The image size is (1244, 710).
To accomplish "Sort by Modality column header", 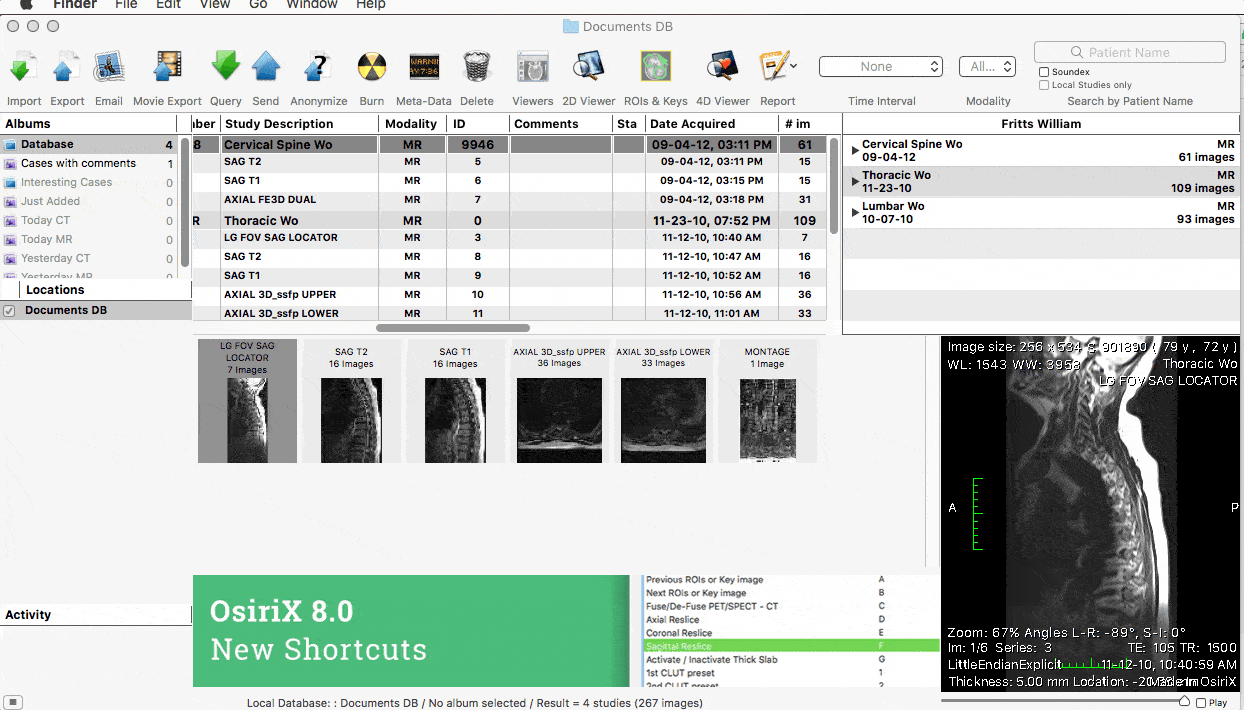I will pyautogui.click(x=411, y=124).
